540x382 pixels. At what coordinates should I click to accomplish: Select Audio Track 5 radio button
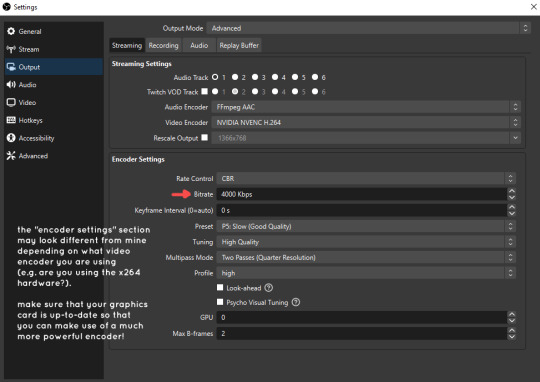[x=295, y=77]
